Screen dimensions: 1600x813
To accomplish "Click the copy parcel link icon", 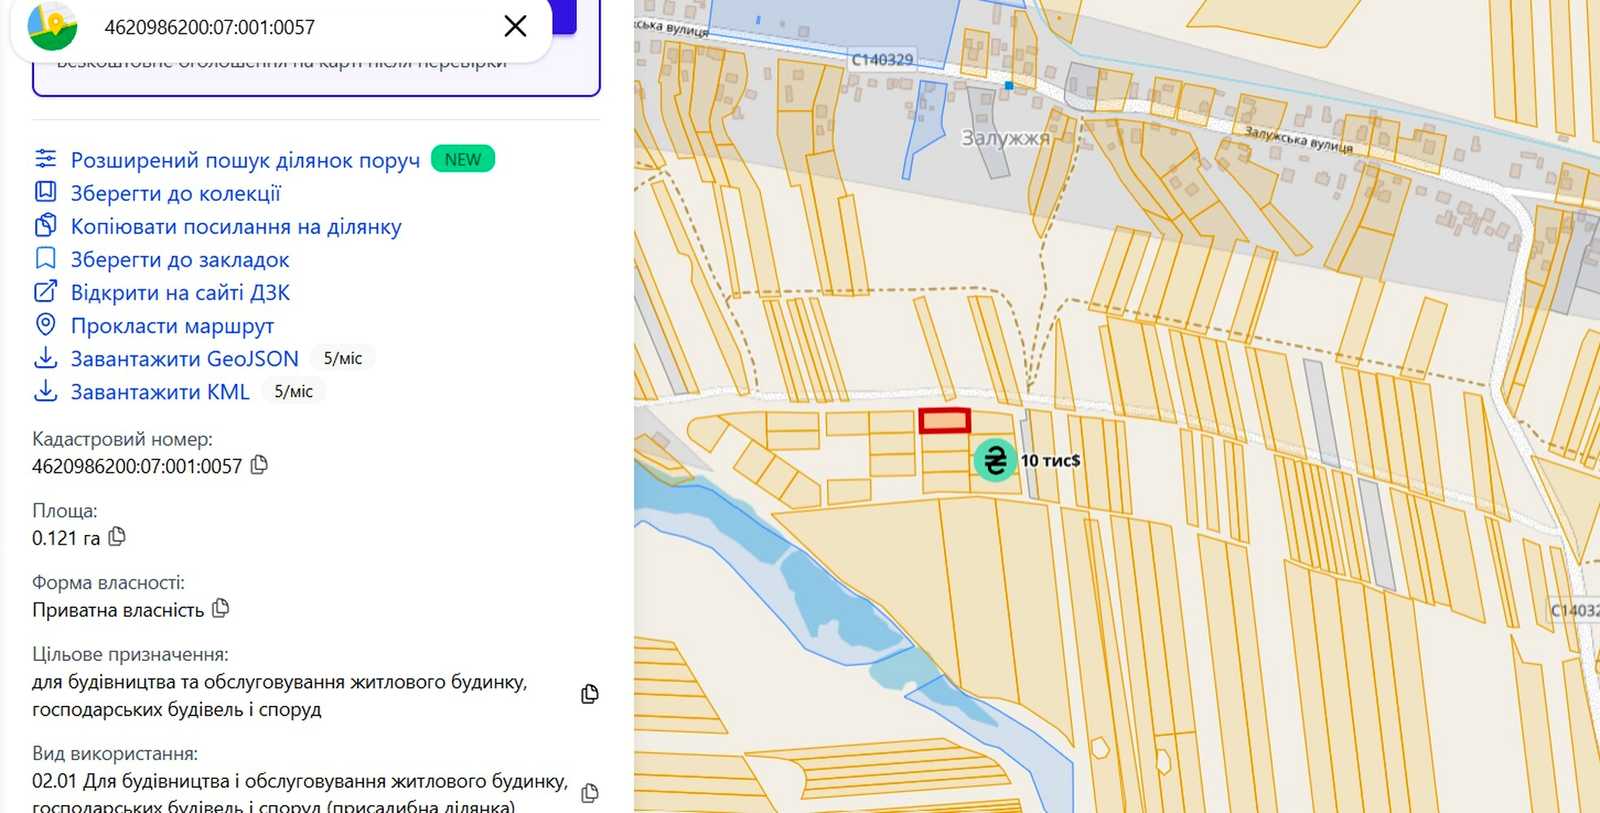I will click(x=45, y=225).
